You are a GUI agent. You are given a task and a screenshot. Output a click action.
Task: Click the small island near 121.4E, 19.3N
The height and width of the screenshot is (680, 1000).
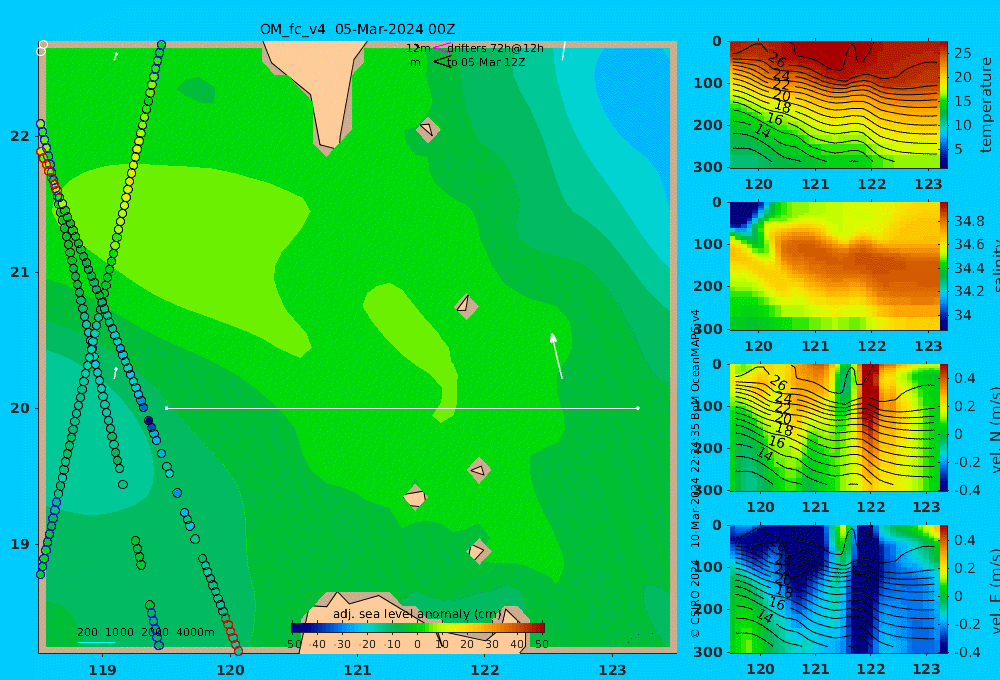tap(415, 497)
